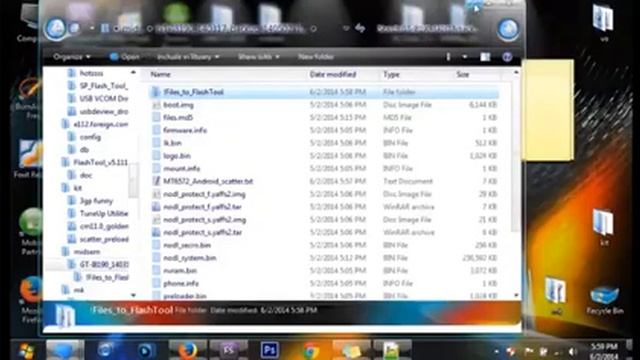Image resolution: width=640 pixels, height=360 pixels.
Task: Open TuneUp Utilities folder in tree
Action: [x=103, y=213]
